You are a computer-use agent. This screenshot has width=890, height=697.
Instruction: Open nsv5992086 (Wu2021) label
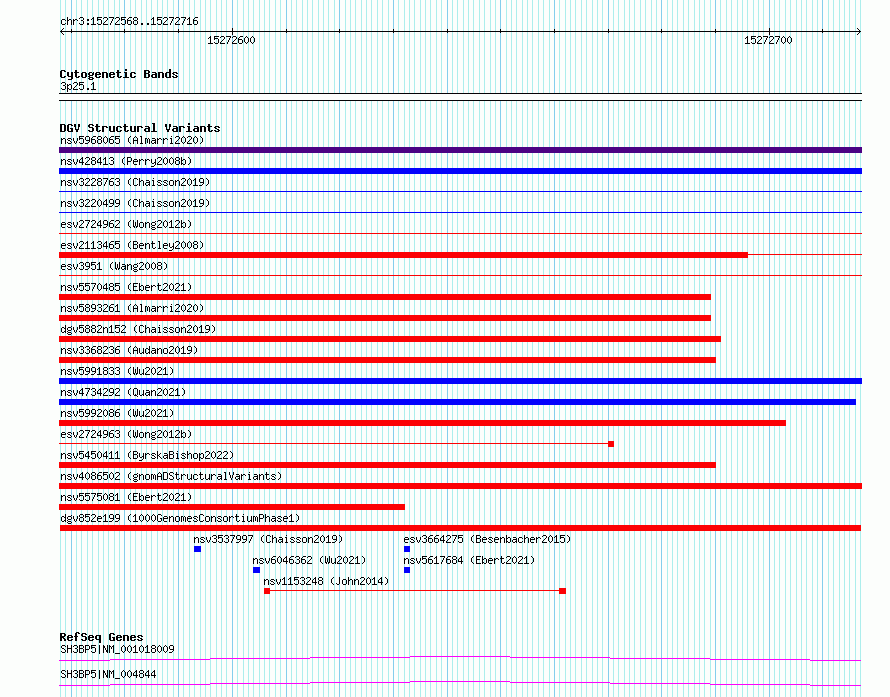click(x=117, y=413)
